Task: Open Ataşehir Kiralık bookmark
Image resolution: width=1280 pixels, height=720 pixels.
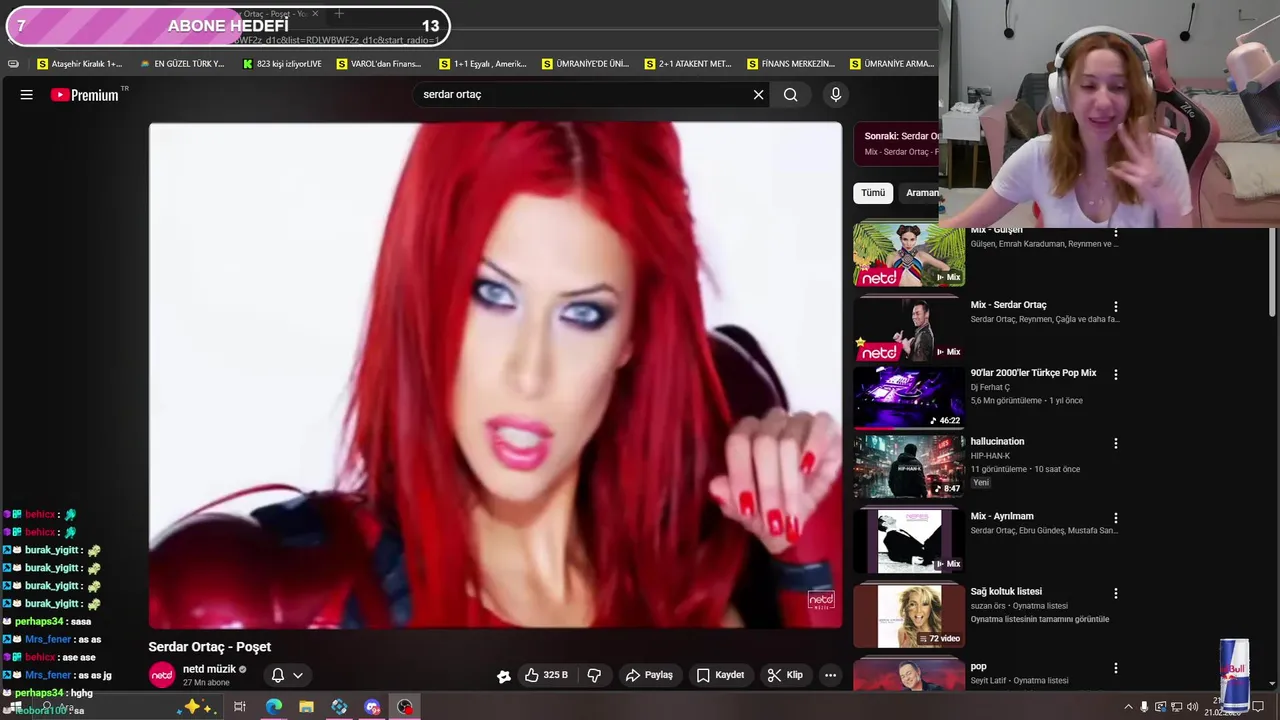Action: coord(79,64)
